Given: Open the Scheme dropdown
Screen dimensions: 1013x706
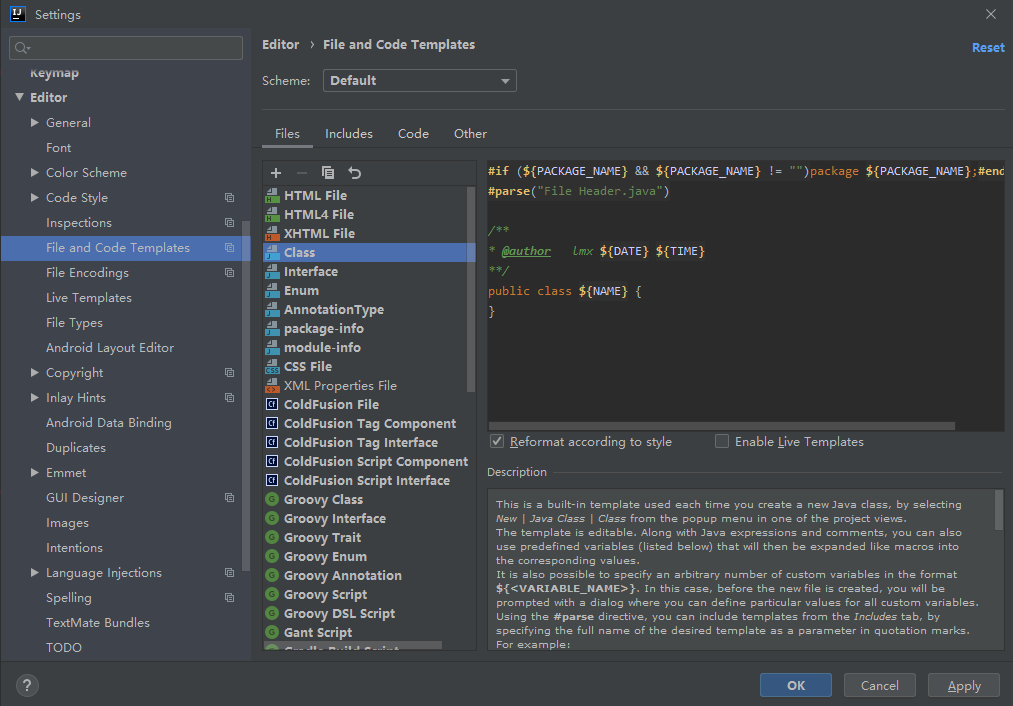Looking at the screenshot, I should point(419,81).
